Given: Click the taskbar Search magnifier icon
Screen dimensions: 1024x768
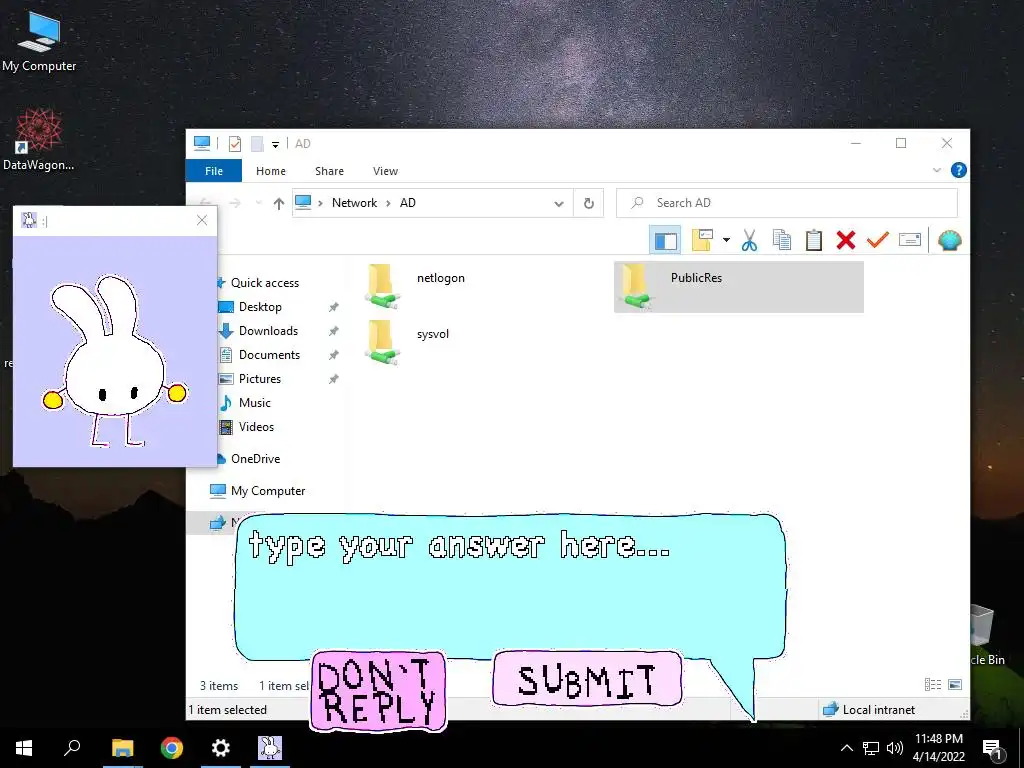Looking at the screenshot, I should click(72, 748).
